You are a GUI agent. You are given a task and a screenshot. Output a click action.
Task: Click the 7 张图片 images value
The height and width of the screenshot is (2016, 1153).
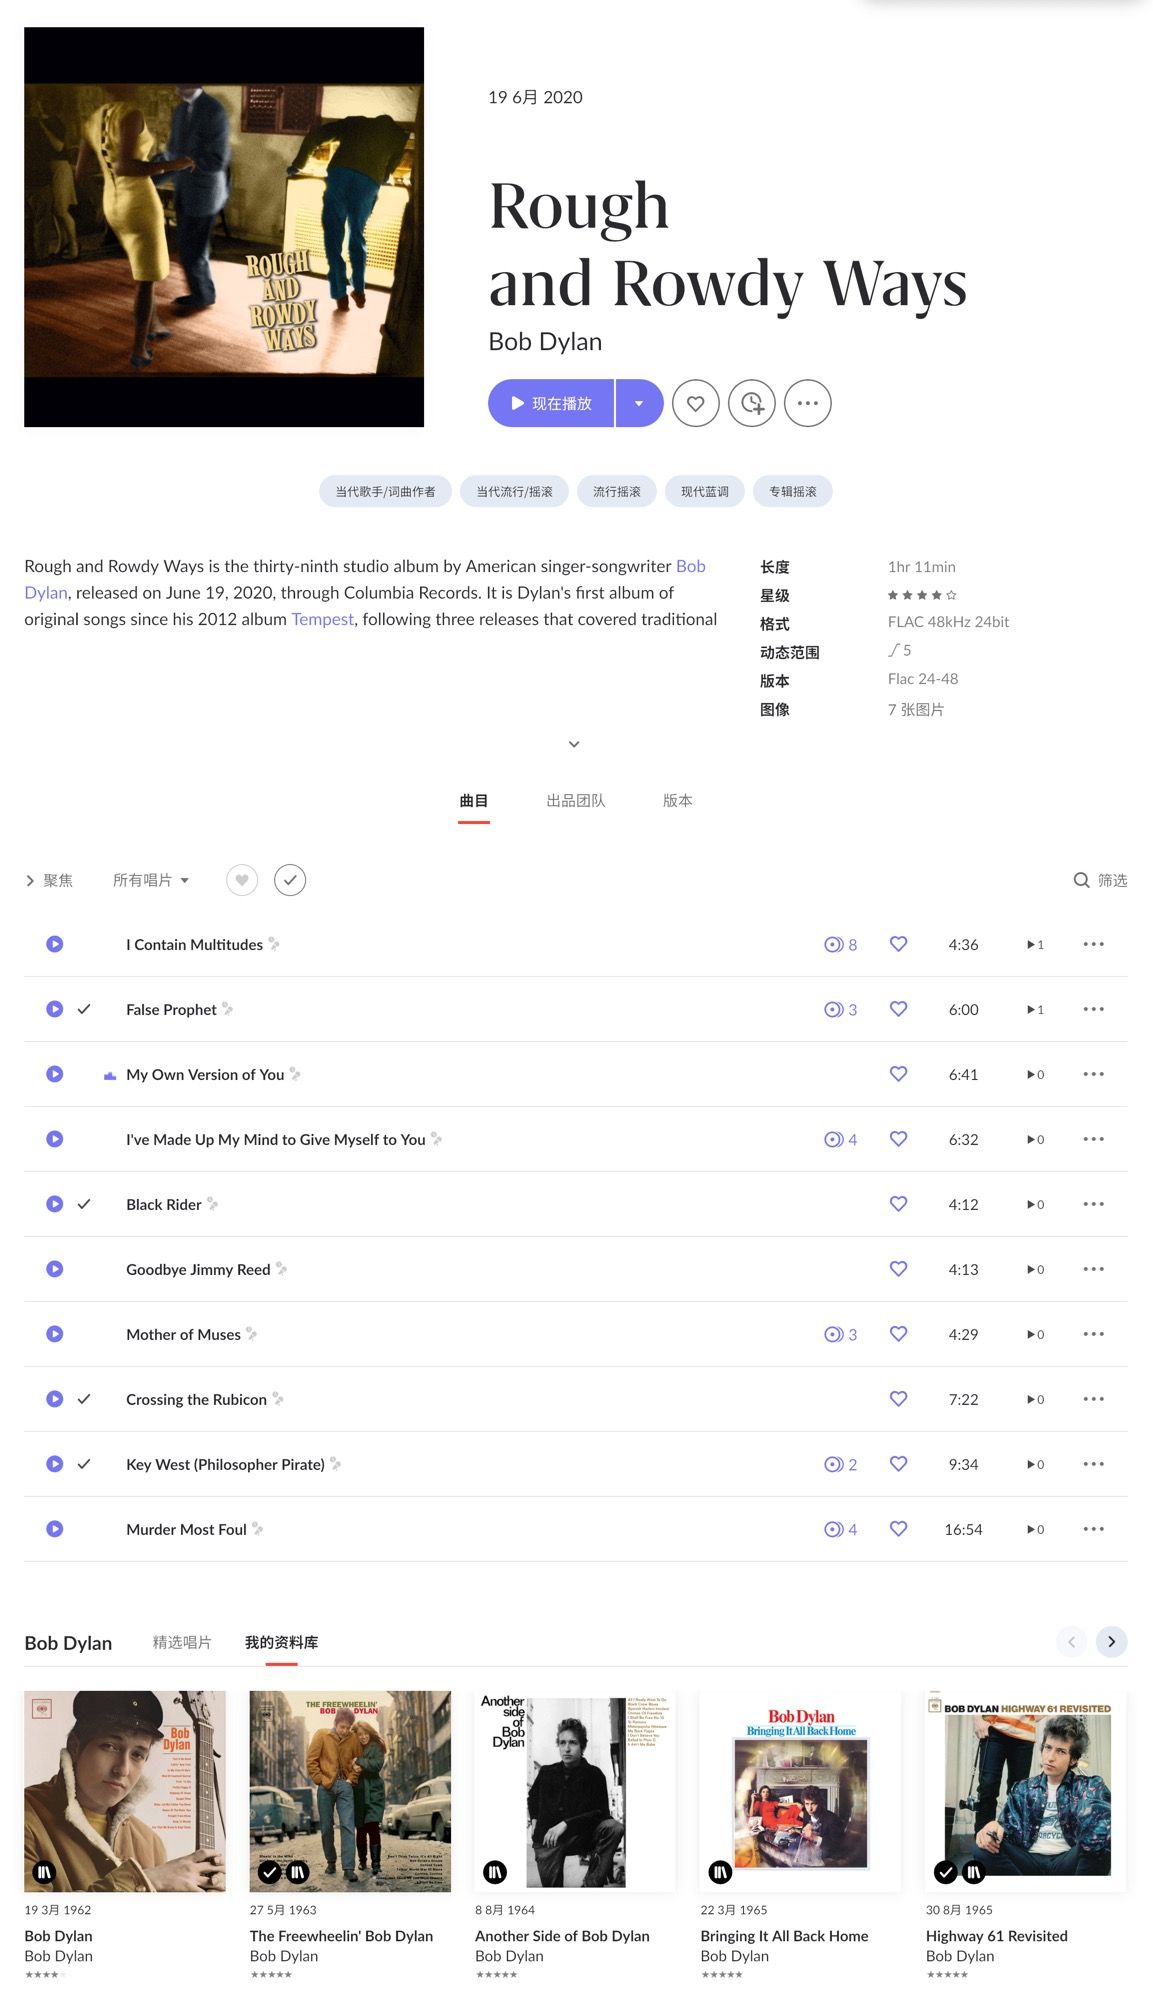coord(916,709)
